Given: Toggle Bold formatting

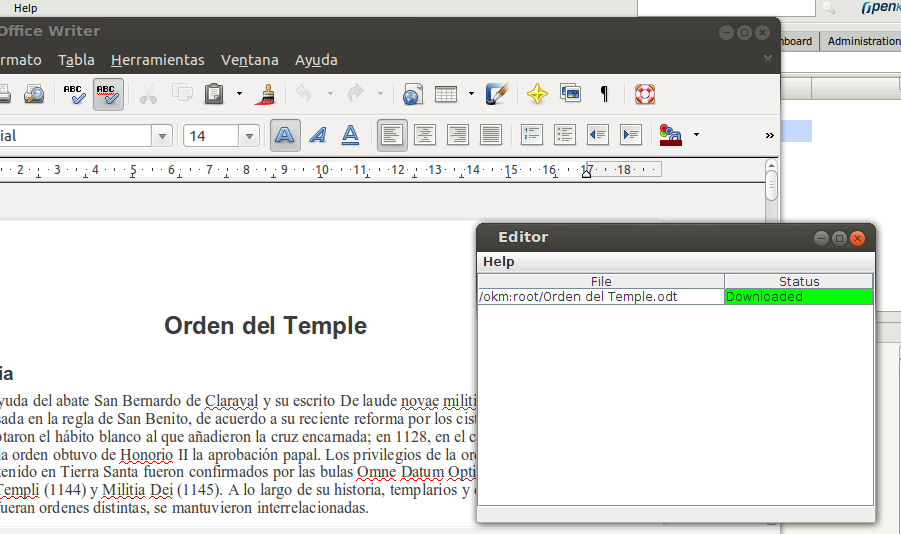Looking at the screenshot, I should [x=285, y=135].
